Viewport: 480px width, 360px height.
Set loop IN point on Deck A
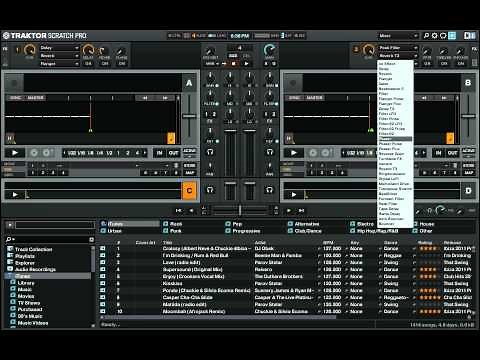[160, 153]
